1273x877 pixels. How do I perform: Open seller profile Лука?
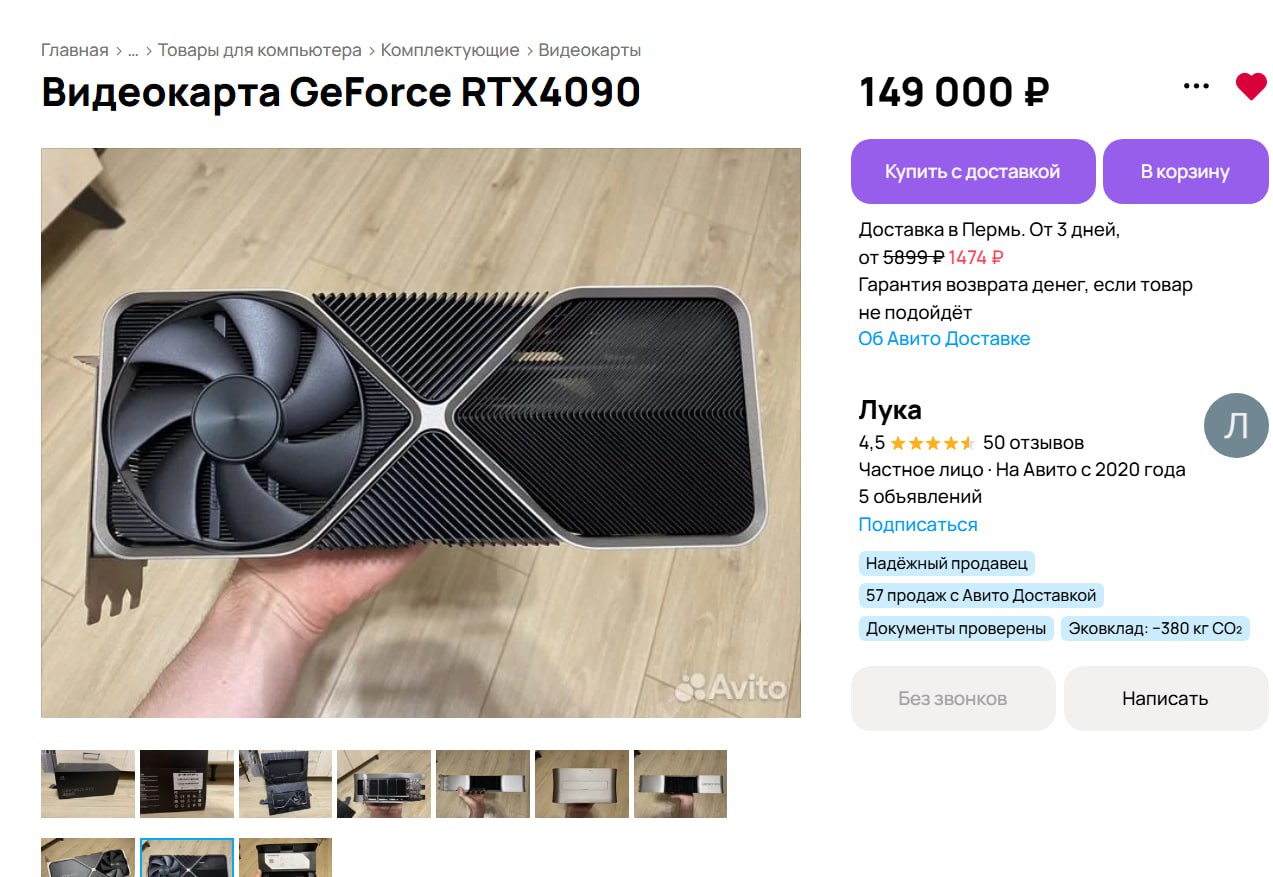[x=890, y=410]
